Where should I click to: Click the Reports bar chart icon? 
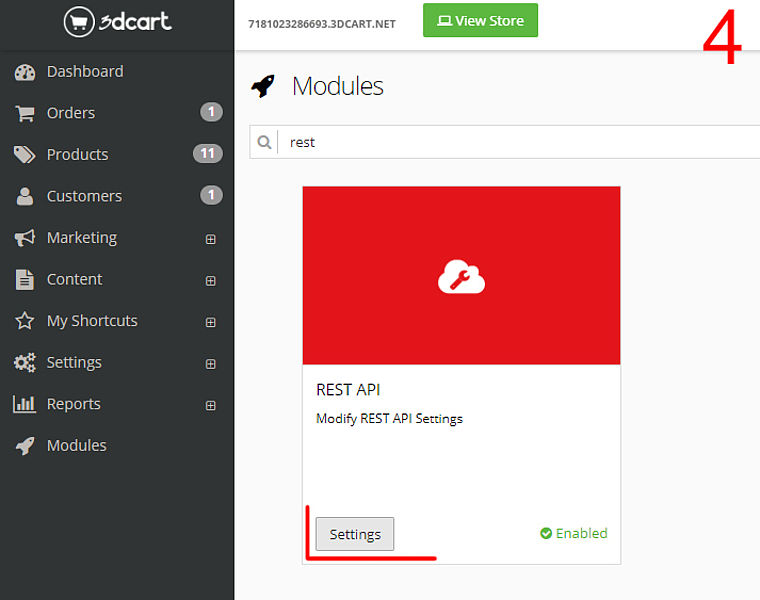point(25,404)
